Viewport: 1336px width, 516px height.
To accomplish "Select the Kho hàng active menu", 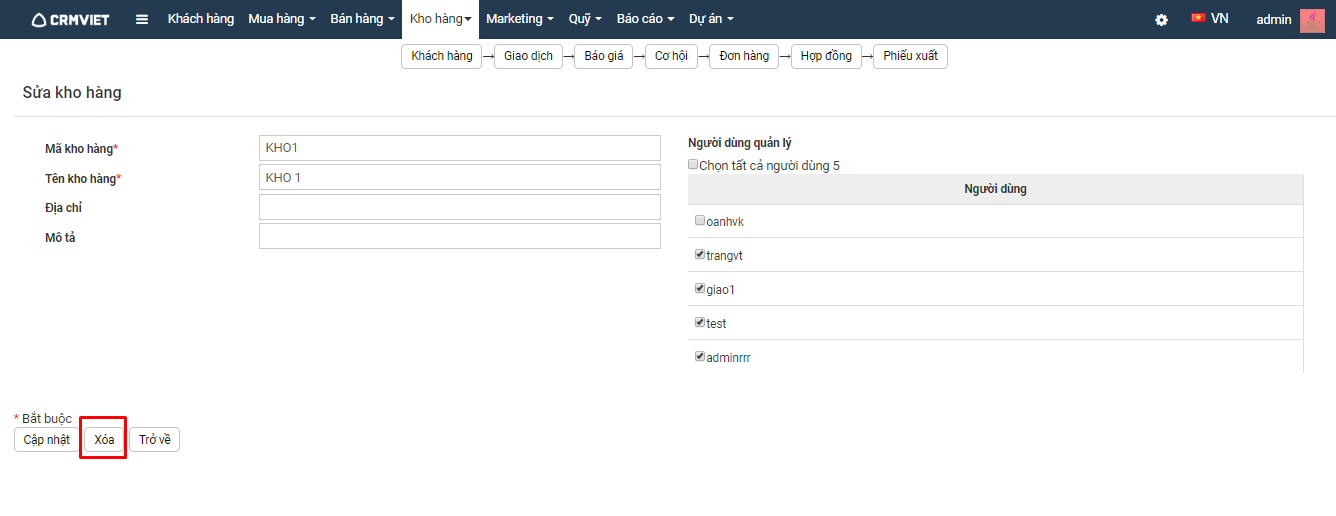I will tap(440, 19).
